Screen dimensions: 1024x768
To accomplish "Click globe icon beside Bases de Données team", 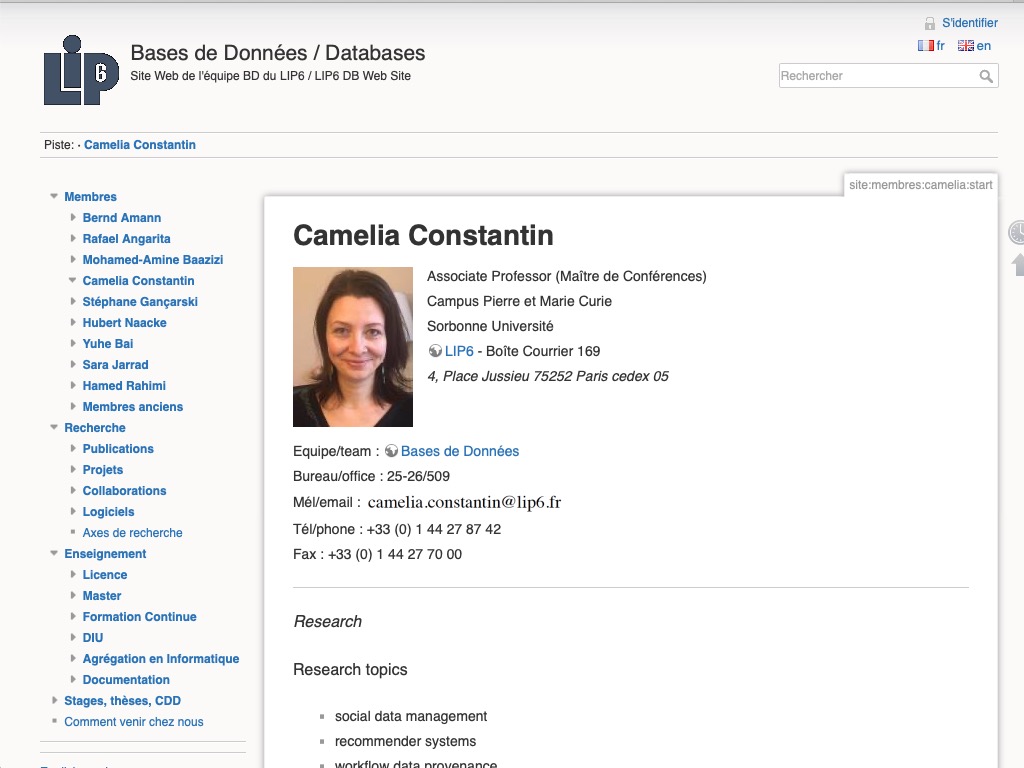I will coord(390,451).
